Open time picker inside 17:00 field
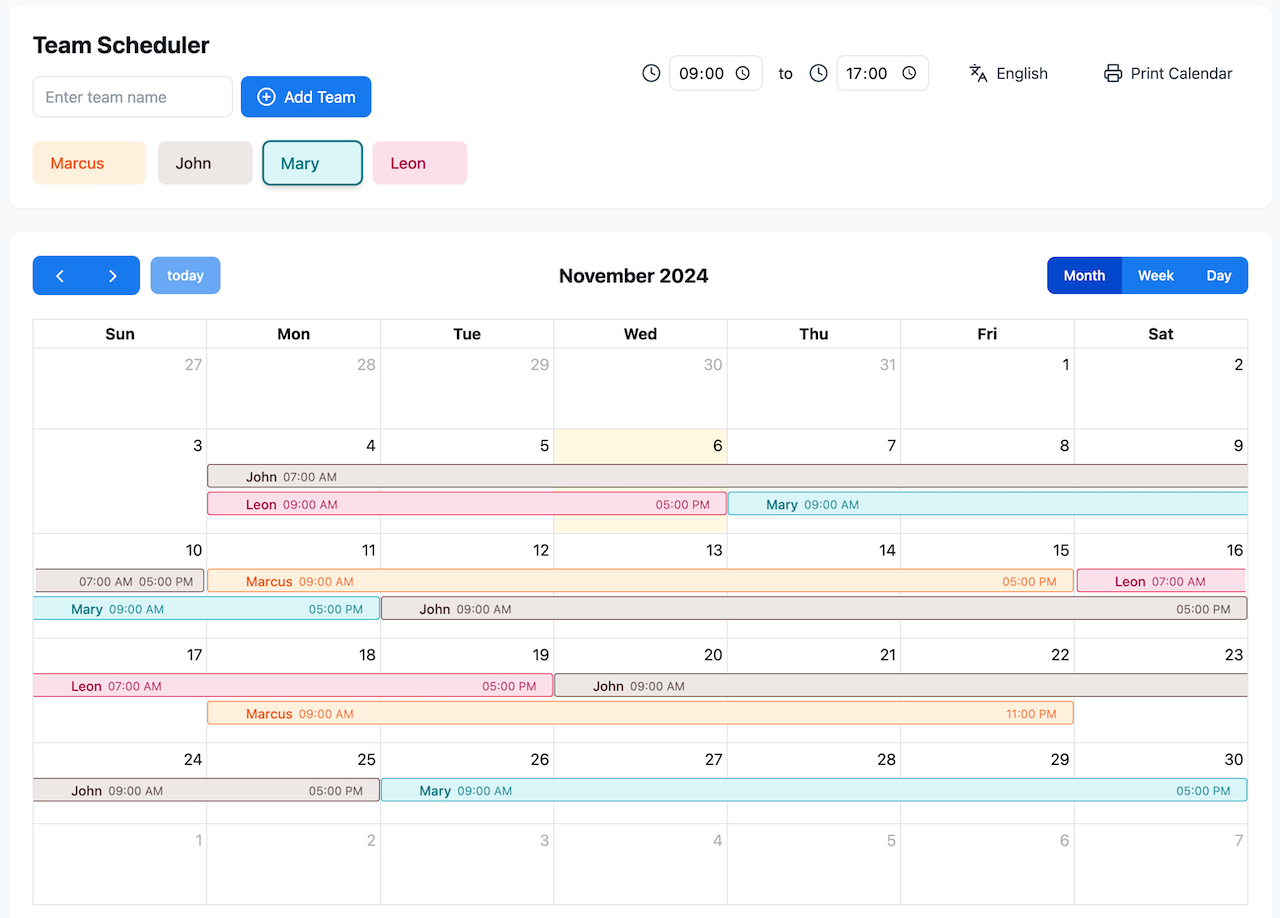Viewport: 1280px width, 918px height. (909, 73)
